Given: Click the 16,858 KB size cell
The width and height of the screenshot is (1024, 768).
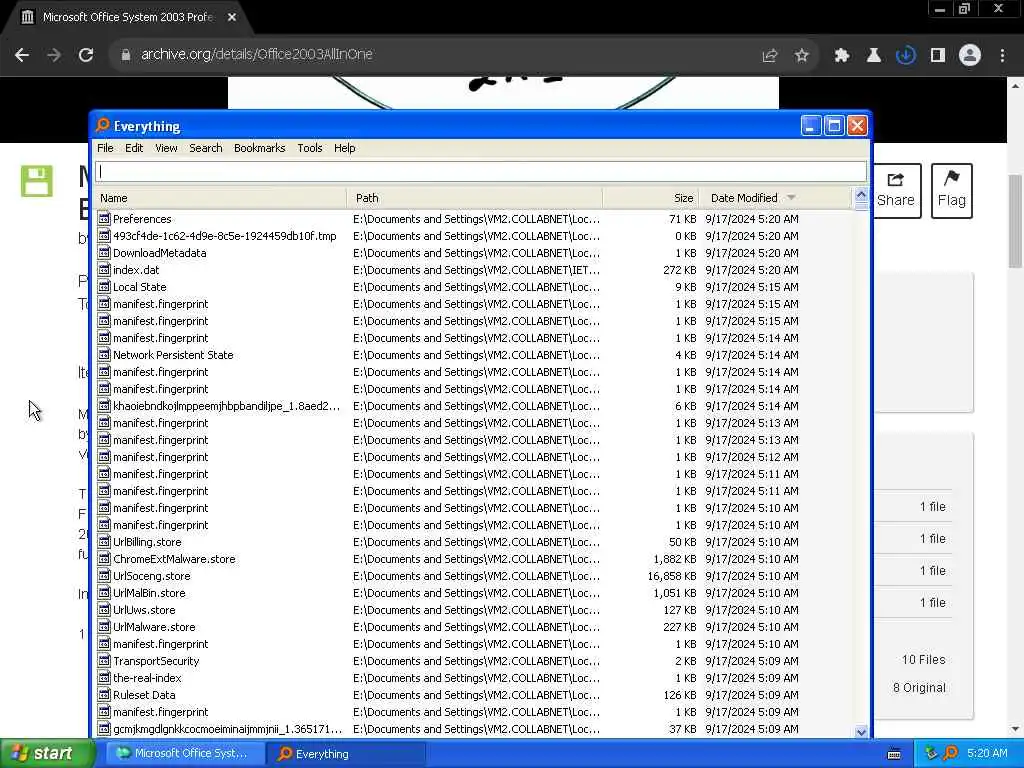Looking at the screenshot, I should click(x=671, y=576).
